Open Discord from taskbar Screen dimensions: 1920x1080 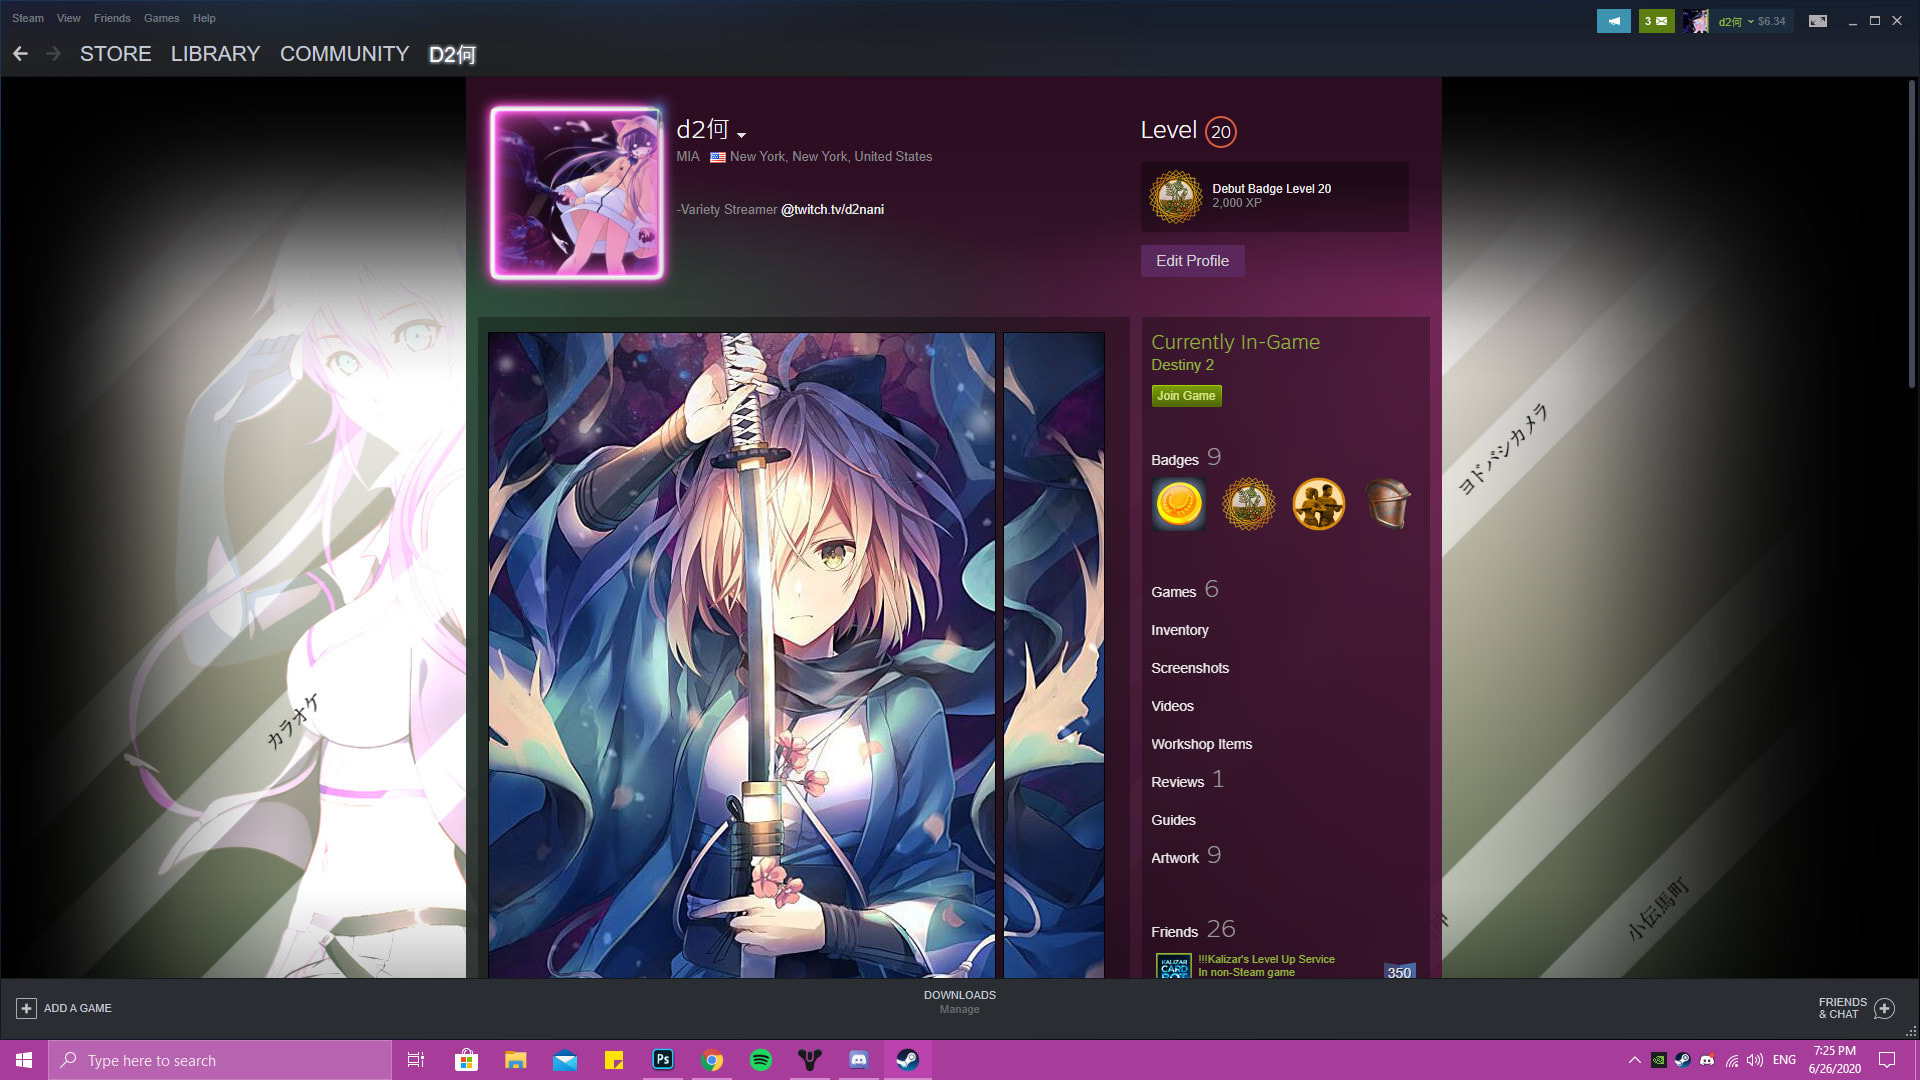[858, 1059]
